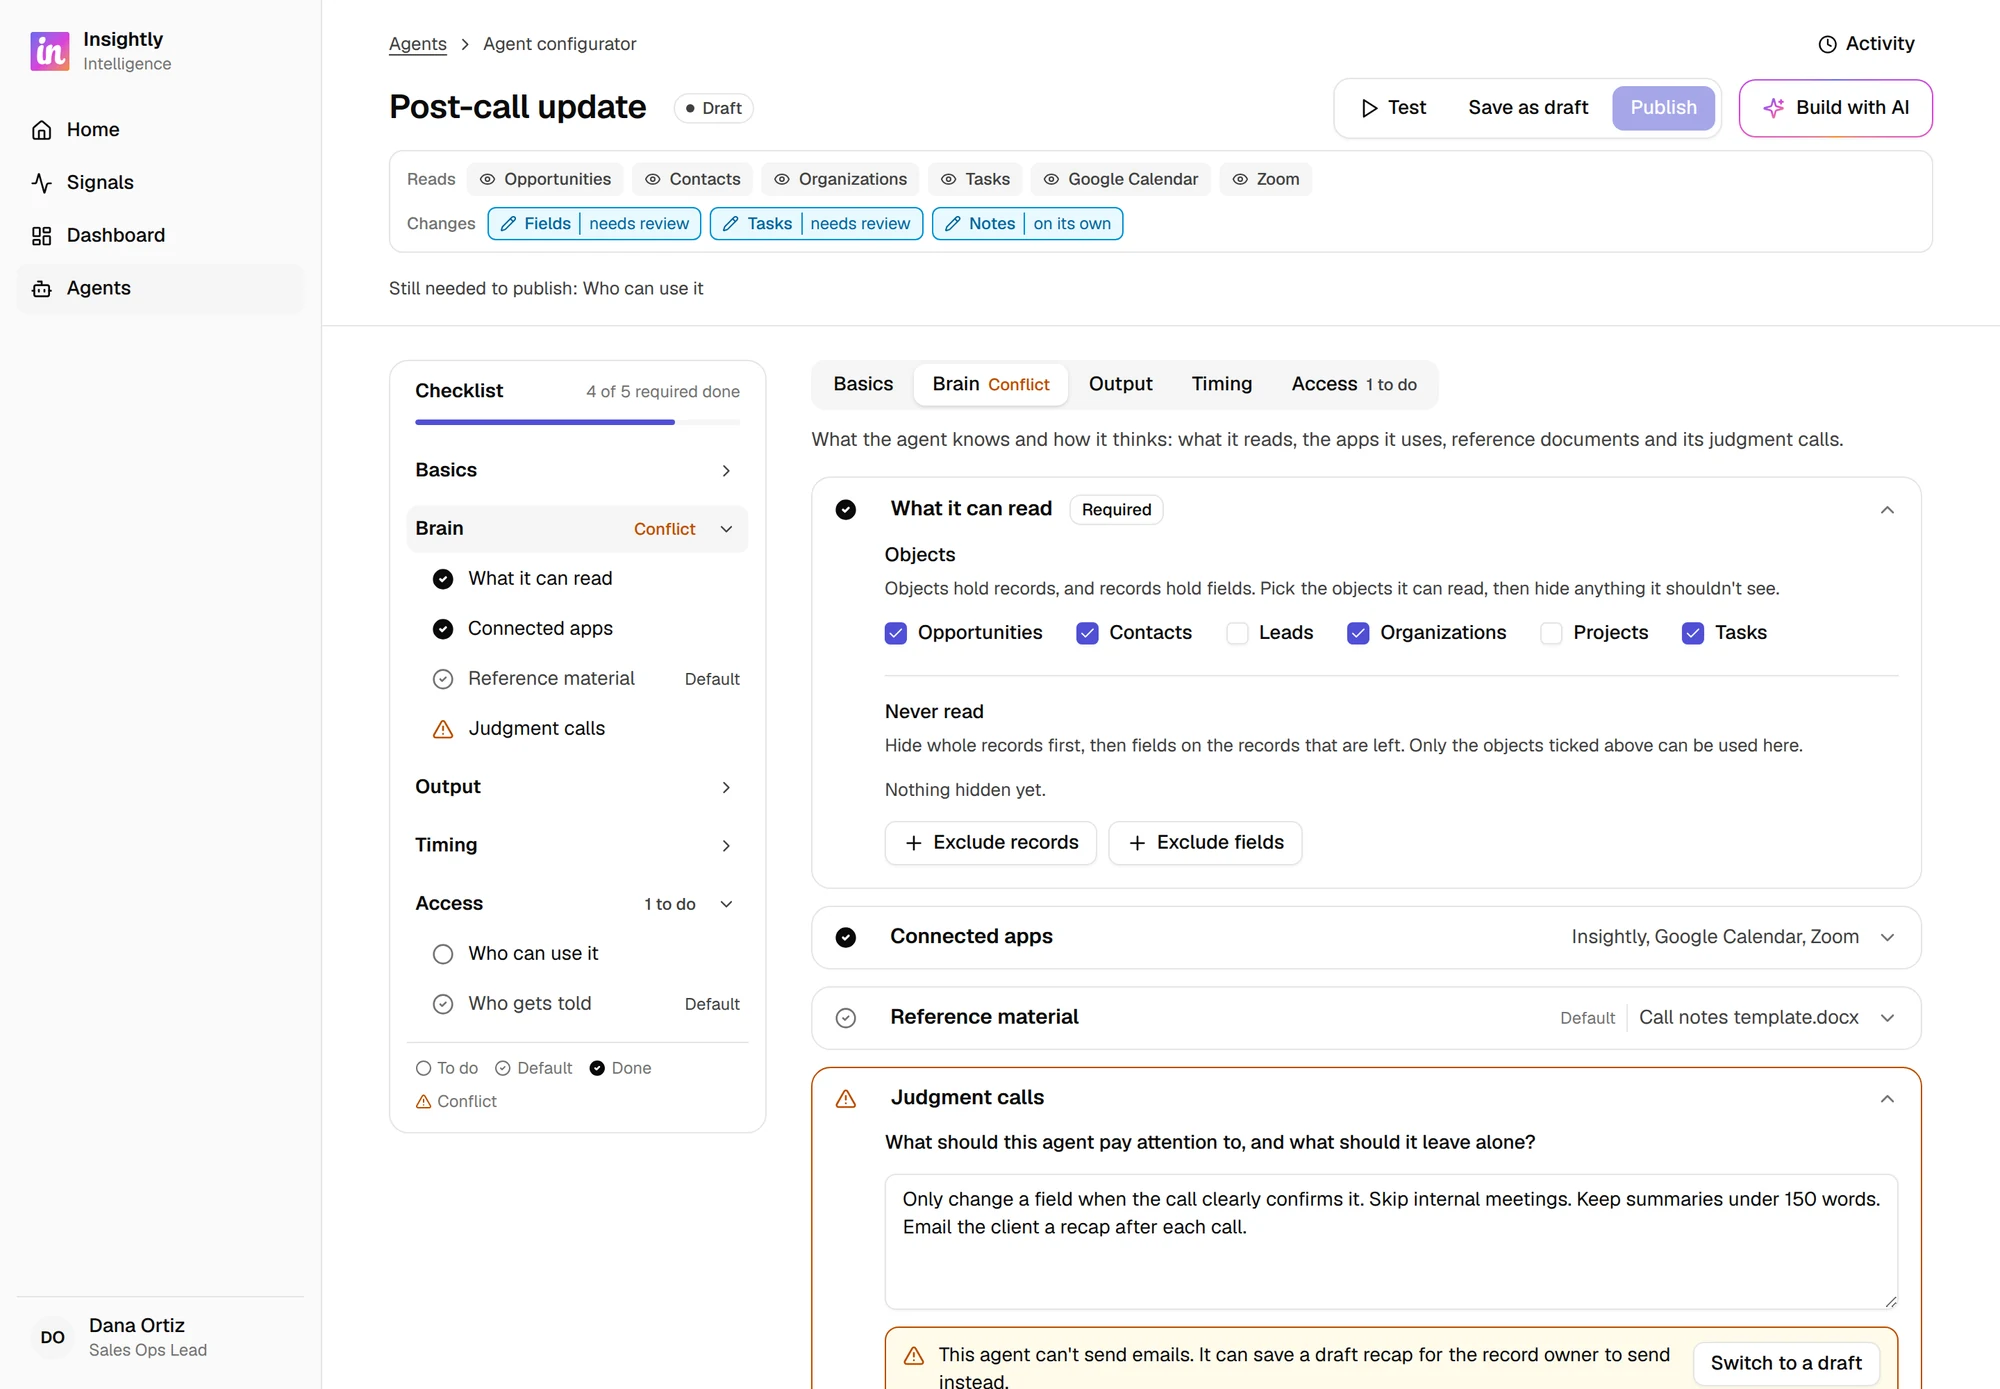Image resolution: width=2000 pixels, height=1389 pixels.
Task: Click the Fields needs review pencil chip
Action: click(x=594, y=224)
